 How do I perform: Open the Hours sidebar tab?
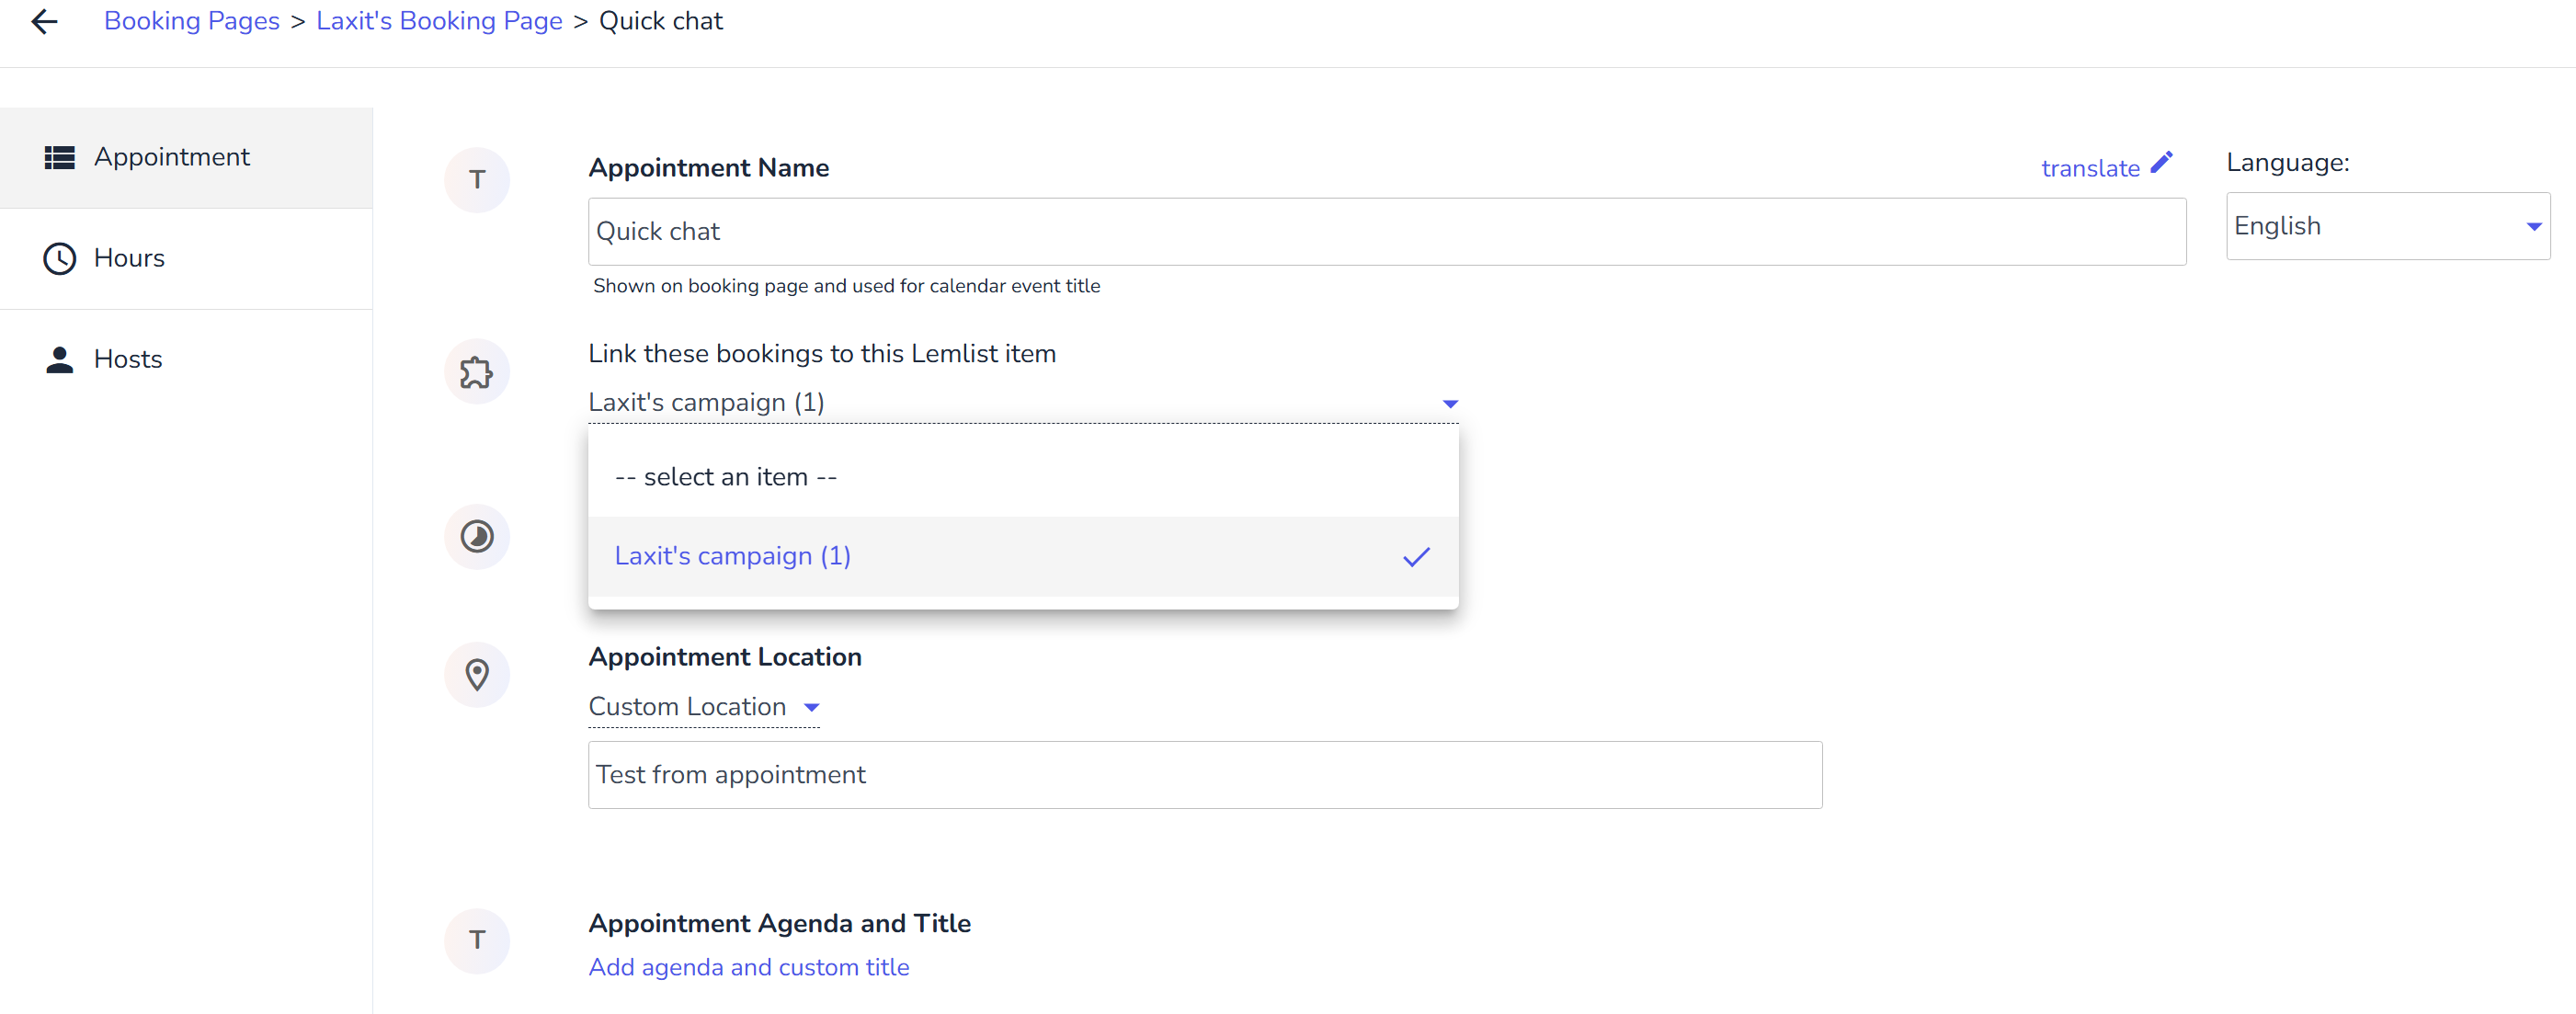(x=186, y=258)
